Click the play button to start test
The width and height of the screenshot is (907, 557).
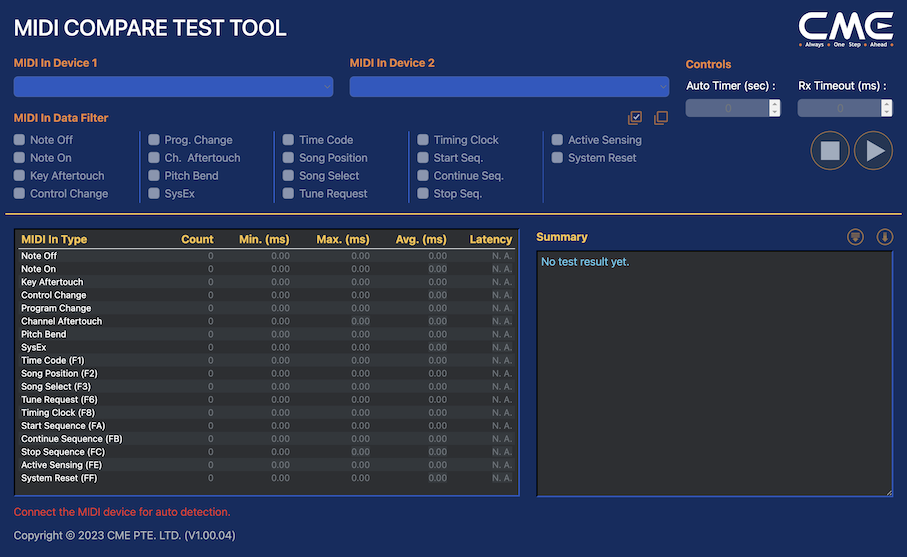[x=873, y=151]
